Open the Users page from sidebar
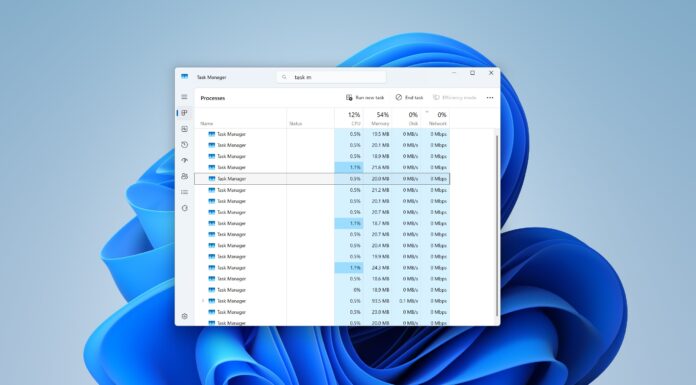This screenshot has height=385, width=696. [x=185, y=176]
